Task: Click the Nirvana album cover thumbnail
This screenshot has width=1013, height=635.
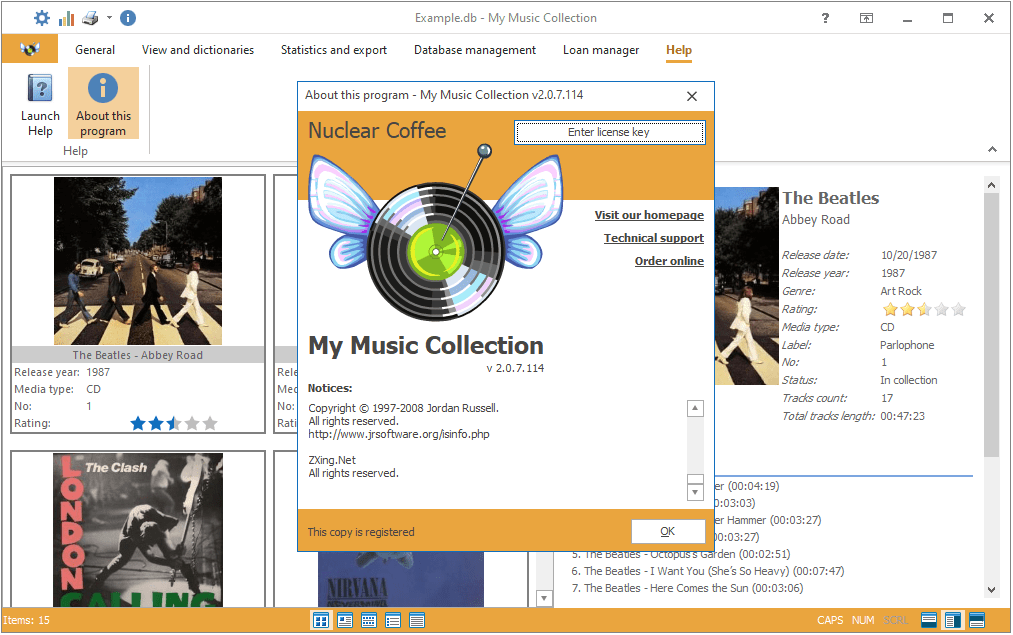Action: 401,579
